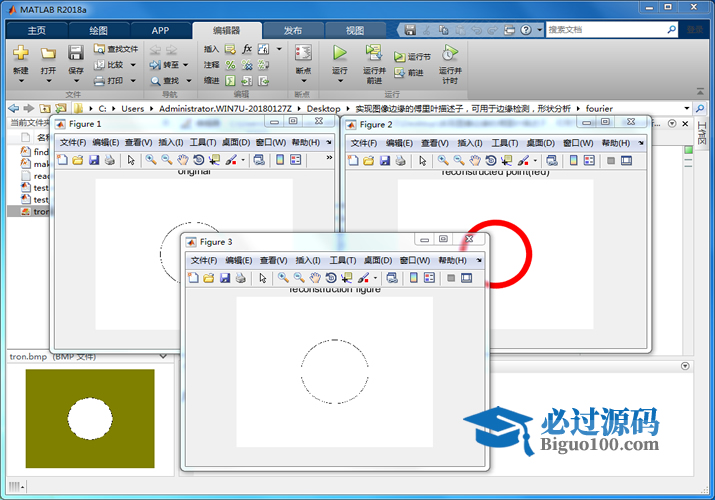Image resolution: width=715 pixels, height=500 pixels.
Task: Click Run and Advance (运行并前进) icon
Action: pos(374,53)
